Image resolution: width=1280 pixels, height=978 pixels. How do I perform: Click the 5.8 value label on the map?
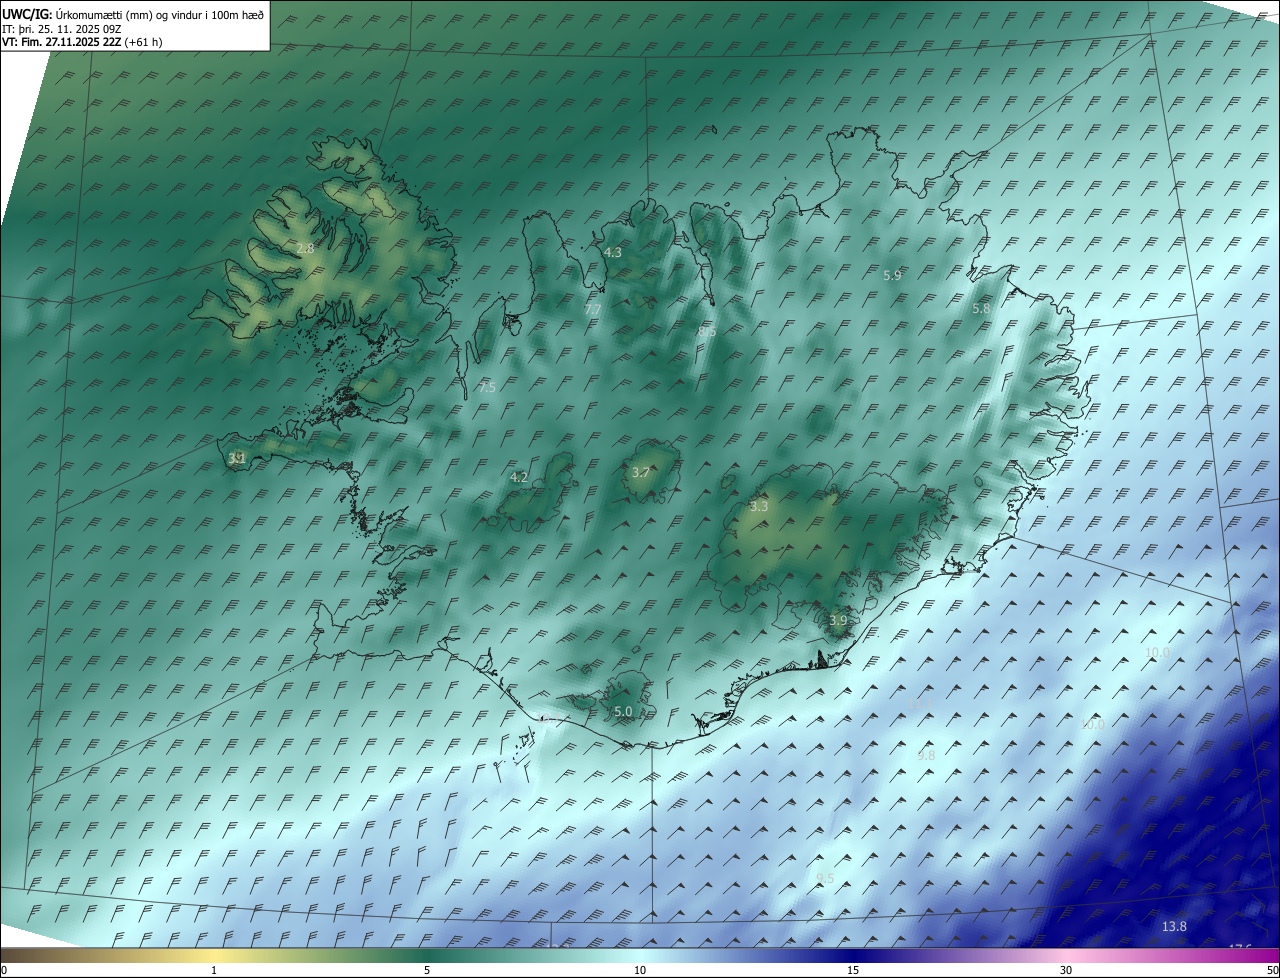[x=981, y=309]
